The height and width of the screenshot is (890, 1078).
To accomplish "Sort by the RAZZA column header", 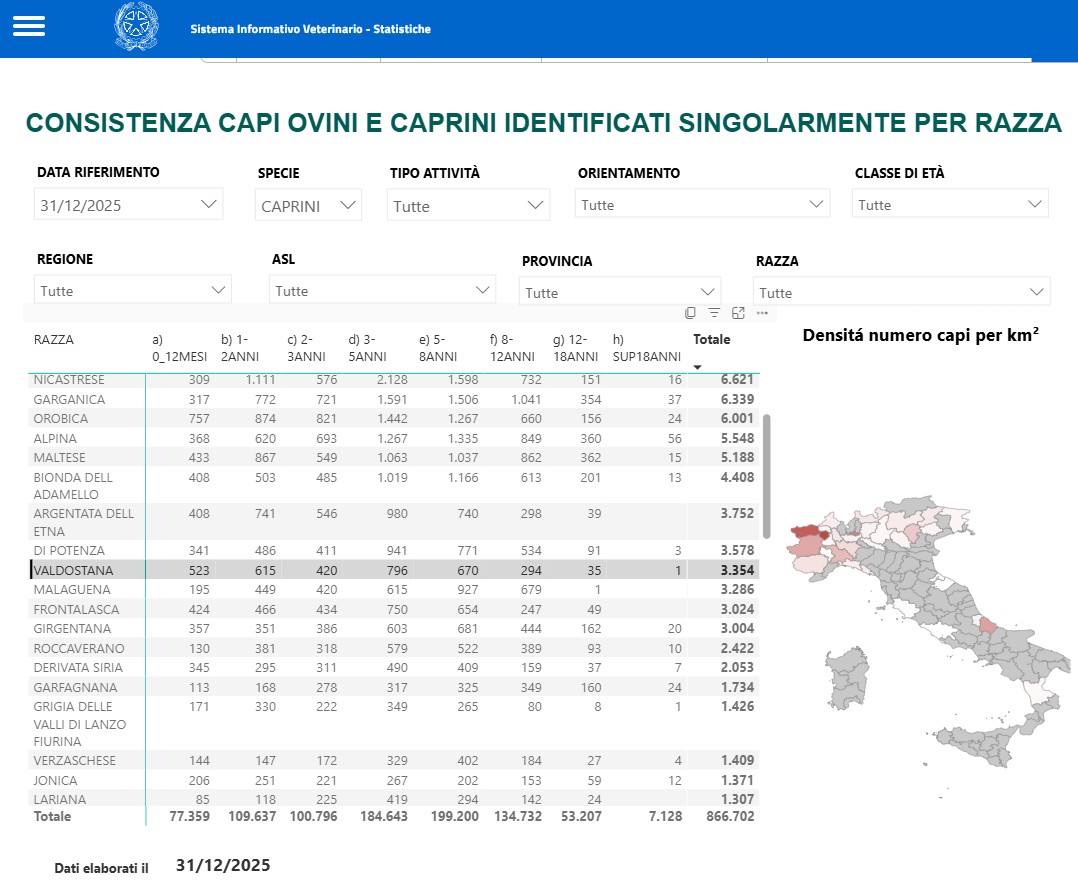I will (x=54, y=340).
